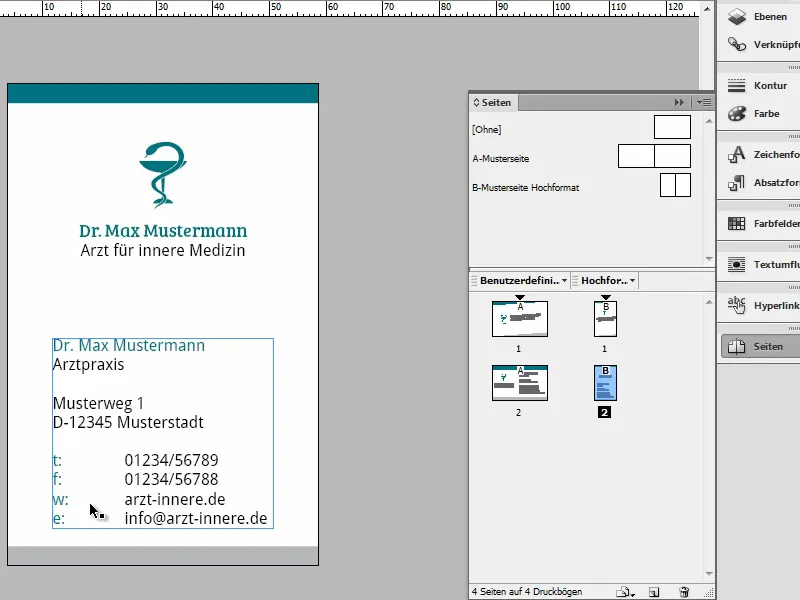This screenshot has height=600, width=800.
Task: Click pages list scroll down arrow
Action: 709,574
